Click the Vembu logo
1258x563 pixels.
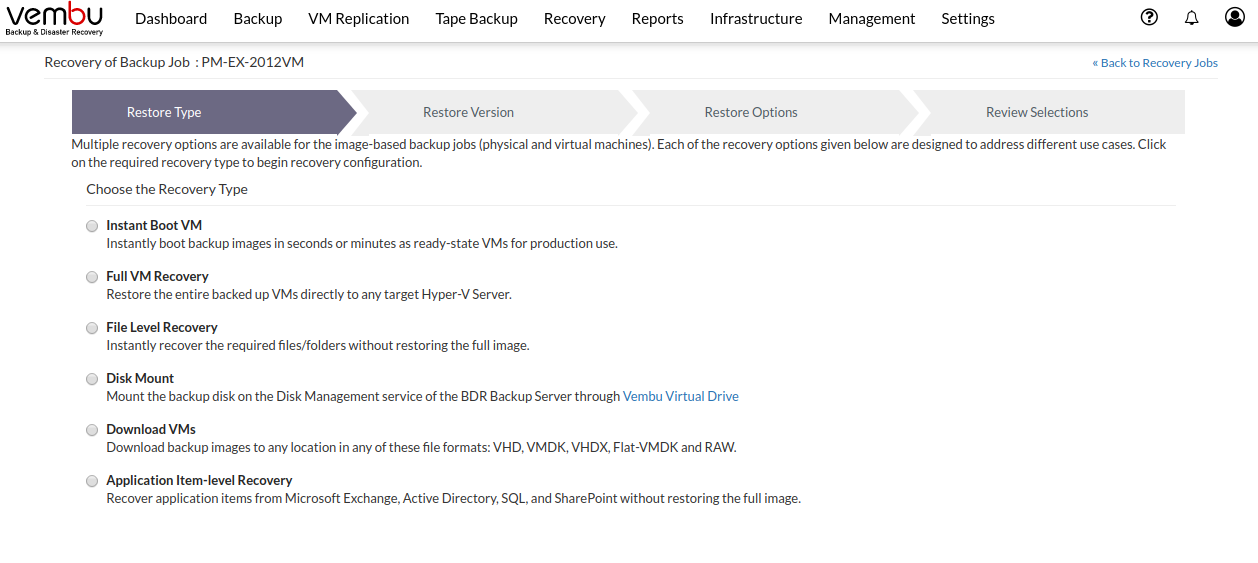point(54,20)
